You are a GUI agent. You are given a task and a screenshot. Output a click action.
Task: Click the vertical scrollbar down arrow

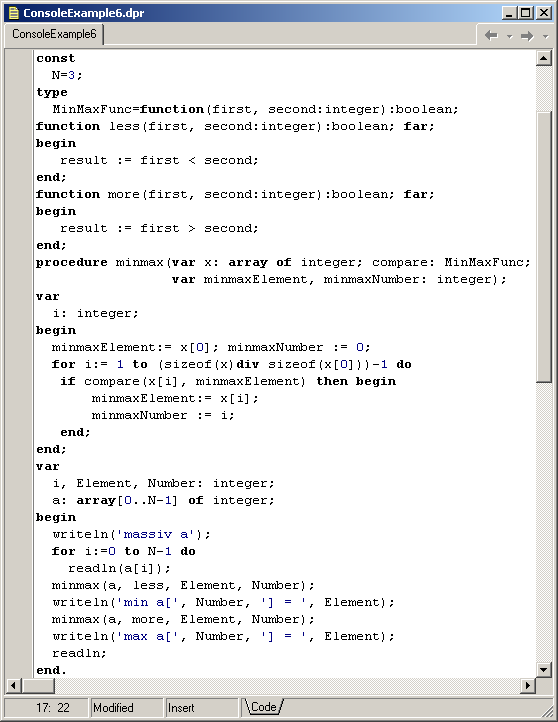[544, 670]
